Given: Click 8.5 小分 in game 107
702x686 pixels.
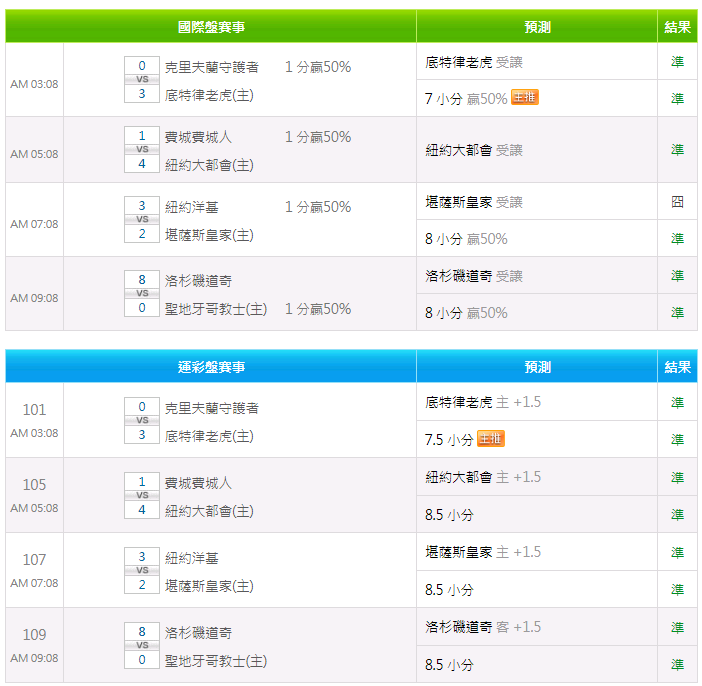Looking at the screenshot, I should (x=449, y=590).
